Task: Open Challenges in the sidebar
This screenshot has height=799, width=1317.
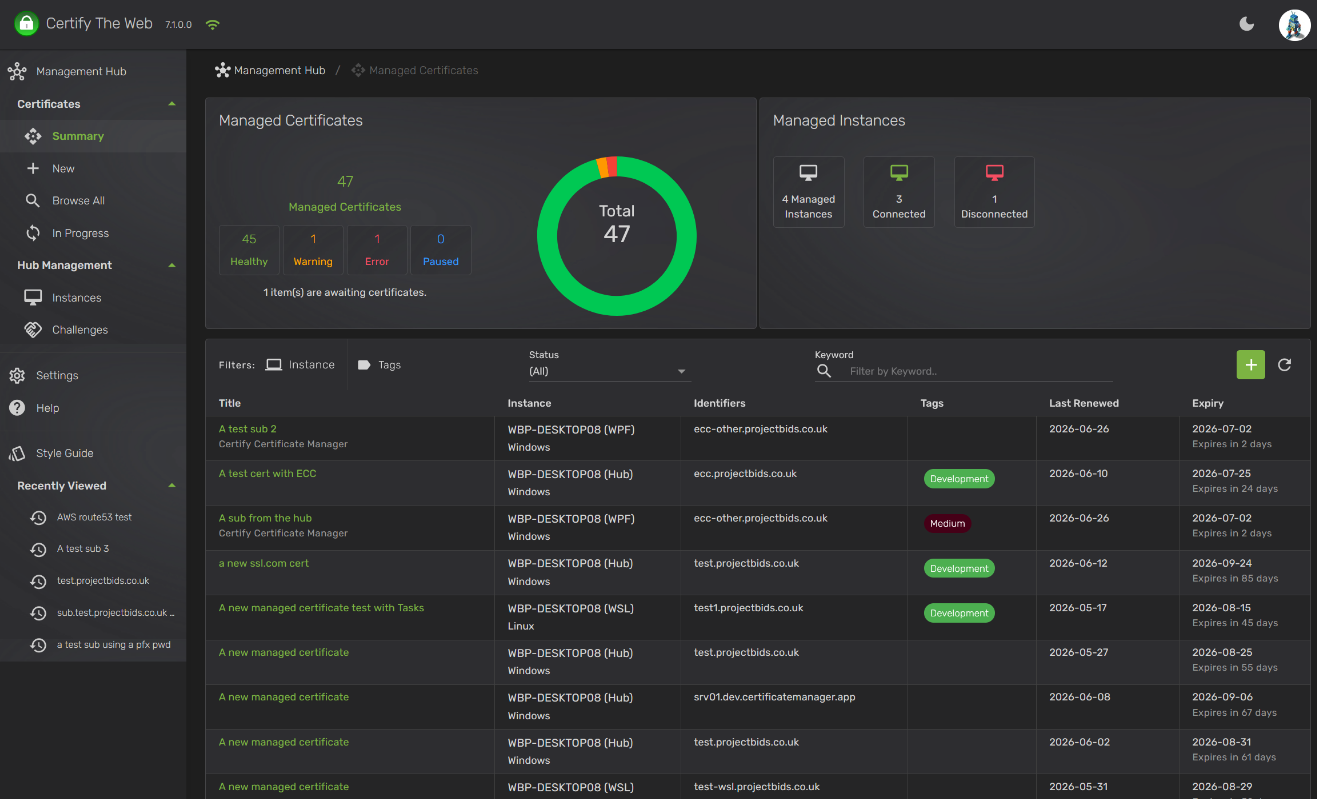Action: (93, 330)
